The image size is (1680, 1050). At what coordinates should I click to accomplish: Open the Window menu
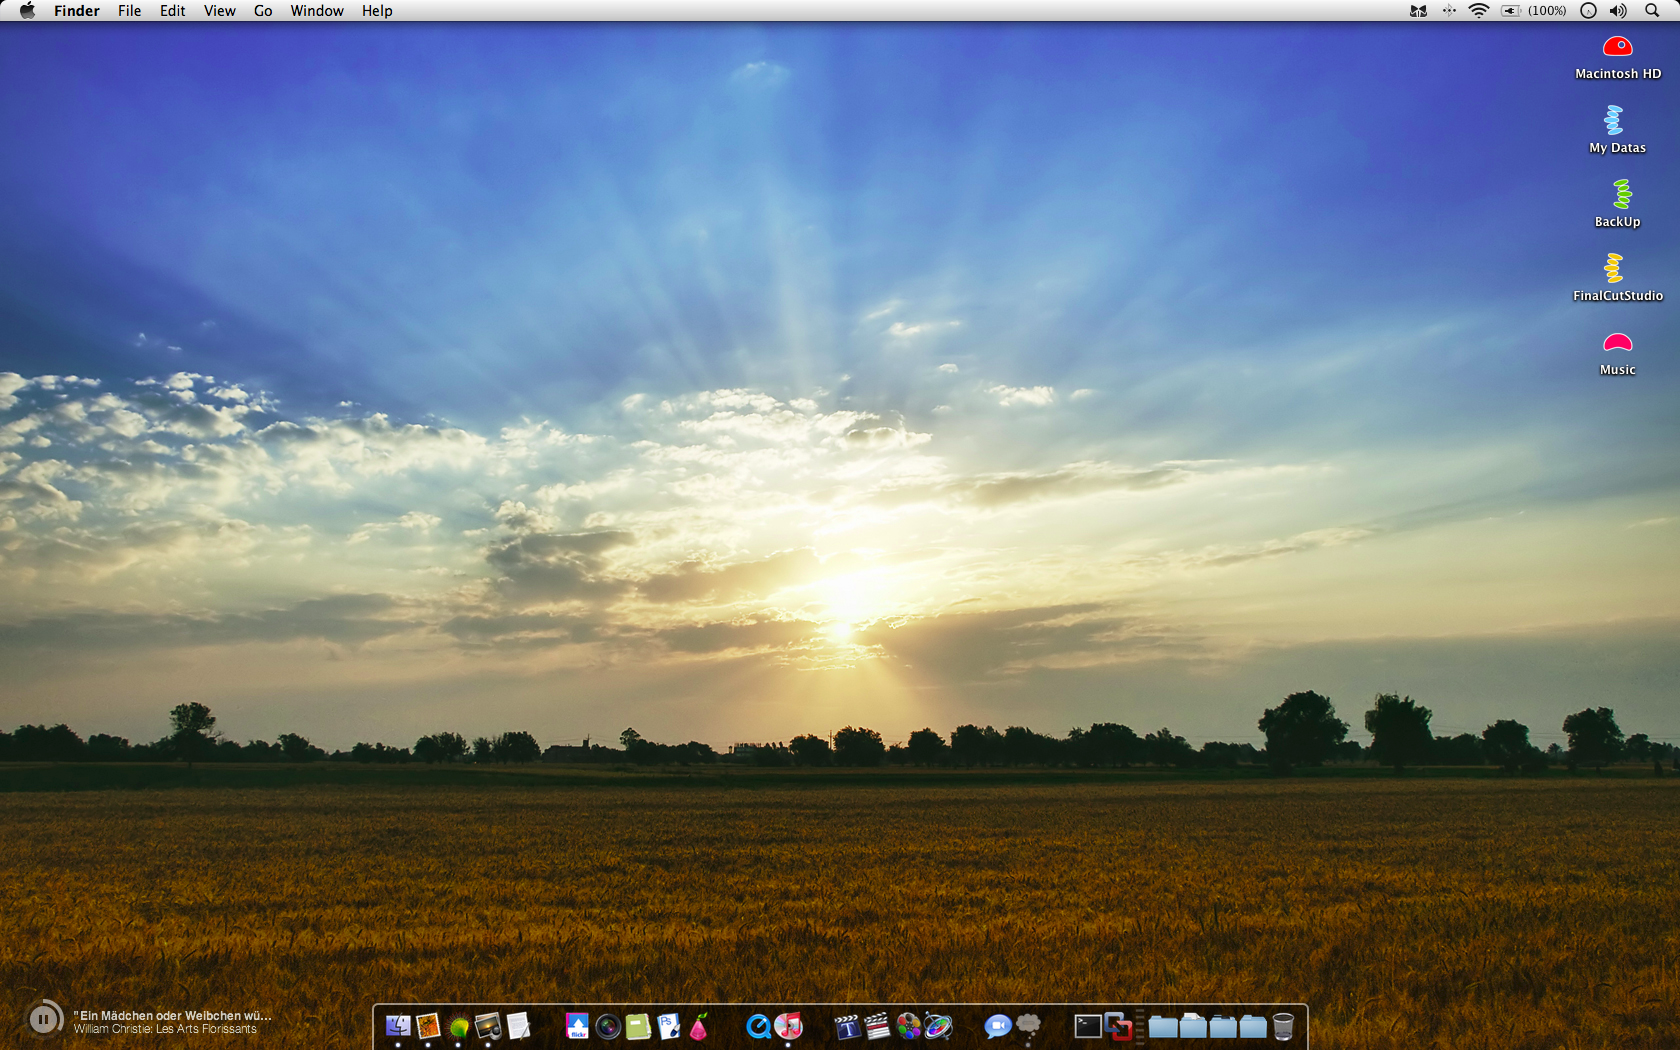317,11
